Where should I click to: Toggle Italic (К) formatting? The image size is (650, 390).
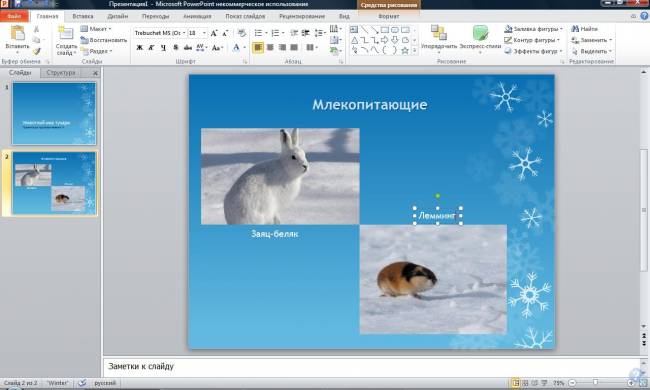(x=151, y=47)
